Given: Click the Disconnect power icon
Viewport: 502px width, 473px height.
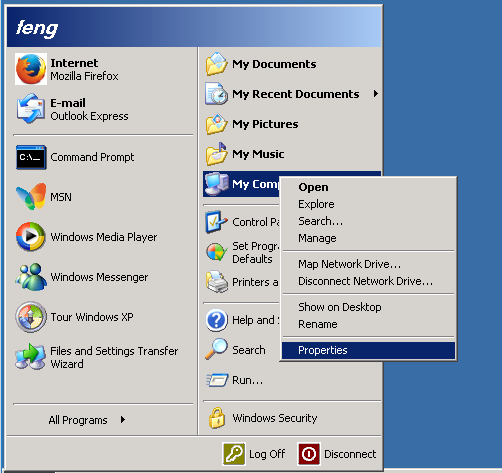Looking at the screenshot, I should tap(309, 454).
